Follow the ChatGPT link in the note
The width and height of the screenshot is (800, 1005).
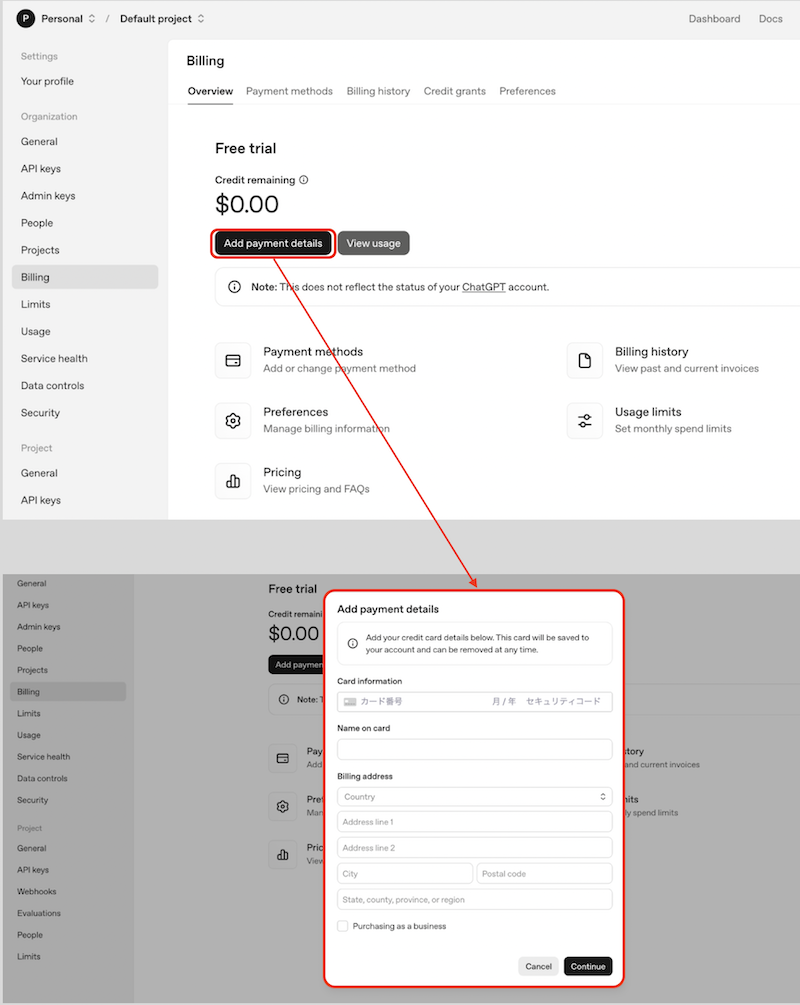484,287
